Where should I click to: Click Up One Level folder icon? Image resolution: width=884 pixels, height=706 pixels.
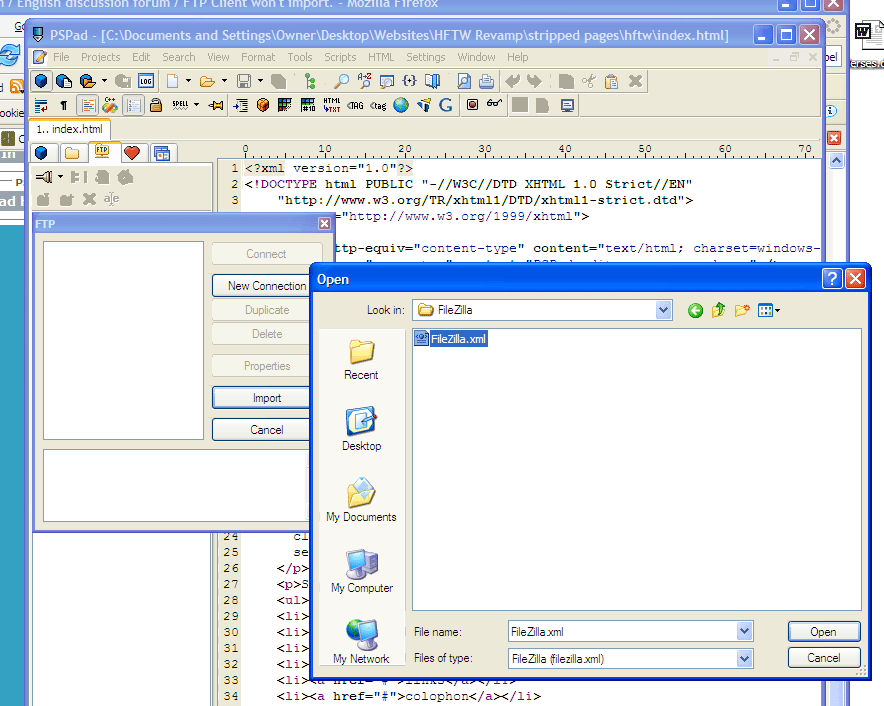click(x=718, y=311)
